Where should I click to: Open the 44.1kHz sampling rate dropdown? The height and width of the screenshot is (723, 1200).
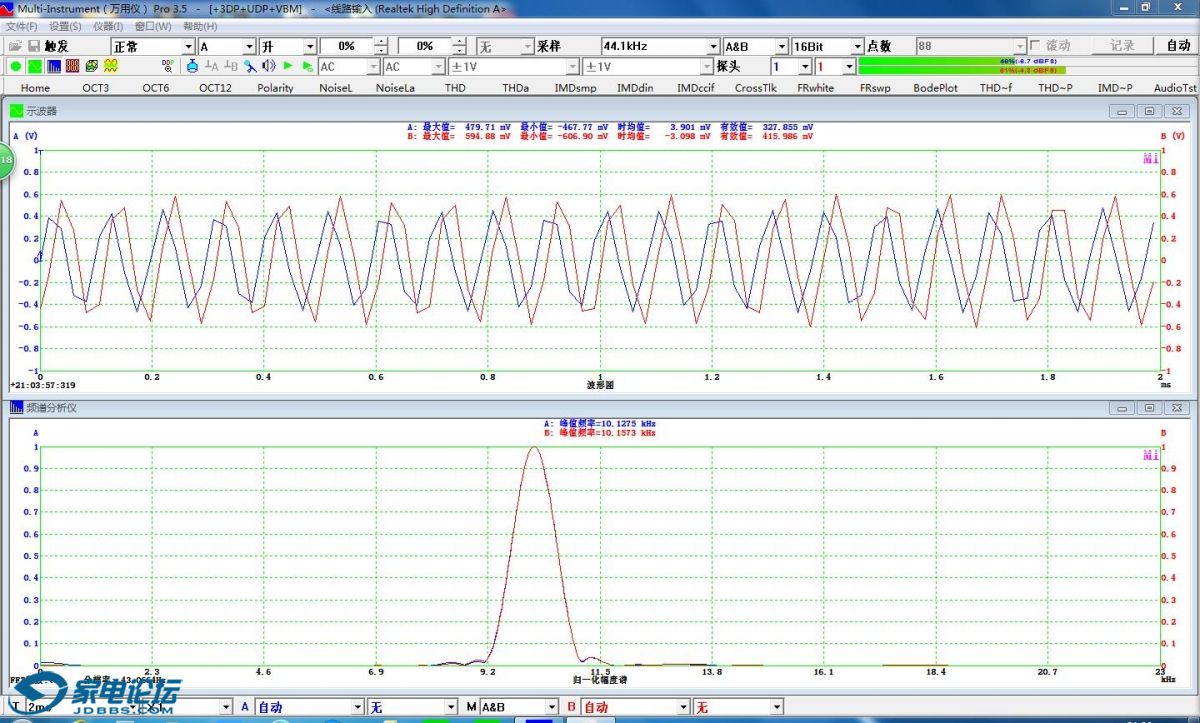(x=713, y=46)
